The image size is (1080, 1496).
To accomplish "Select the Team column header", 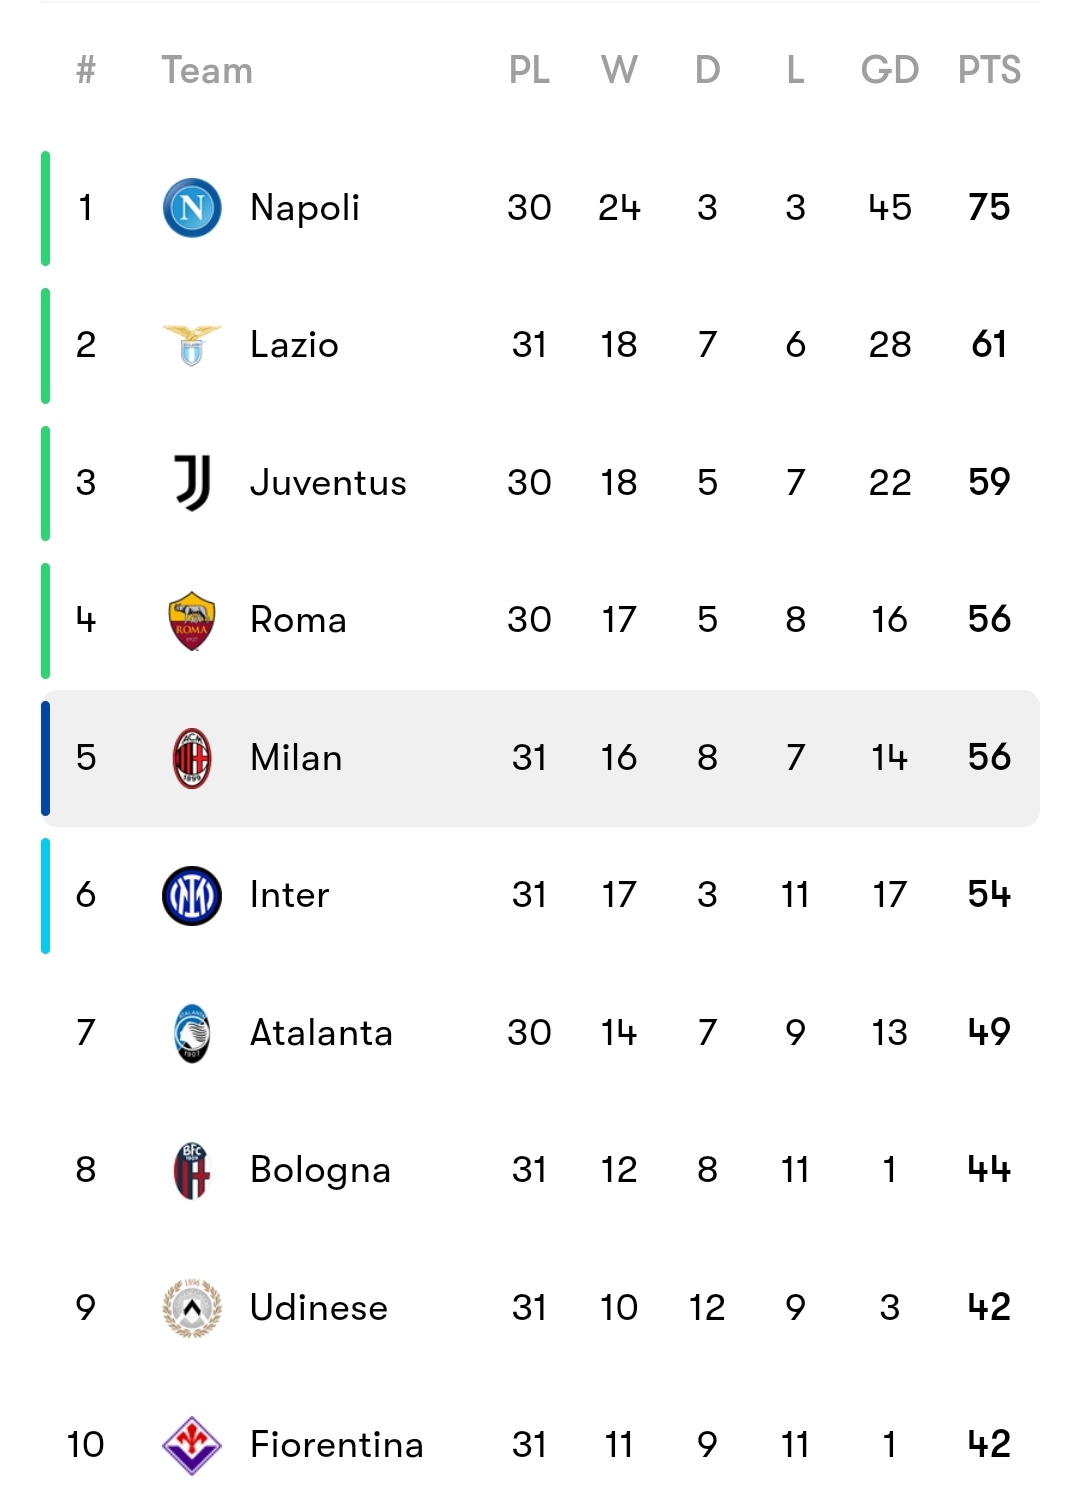I will point(207,70).
